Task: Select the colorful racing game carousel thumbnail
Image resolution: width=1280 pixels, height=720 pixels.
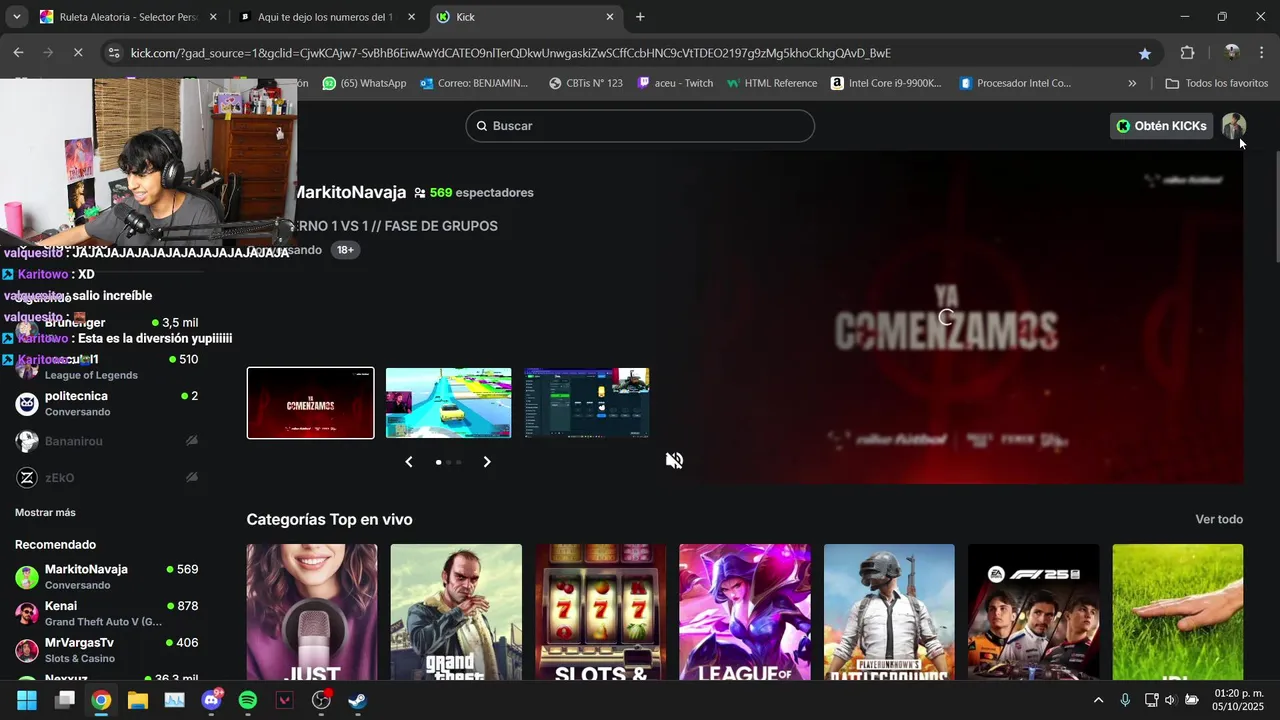Action: click(x=449, y=403)
